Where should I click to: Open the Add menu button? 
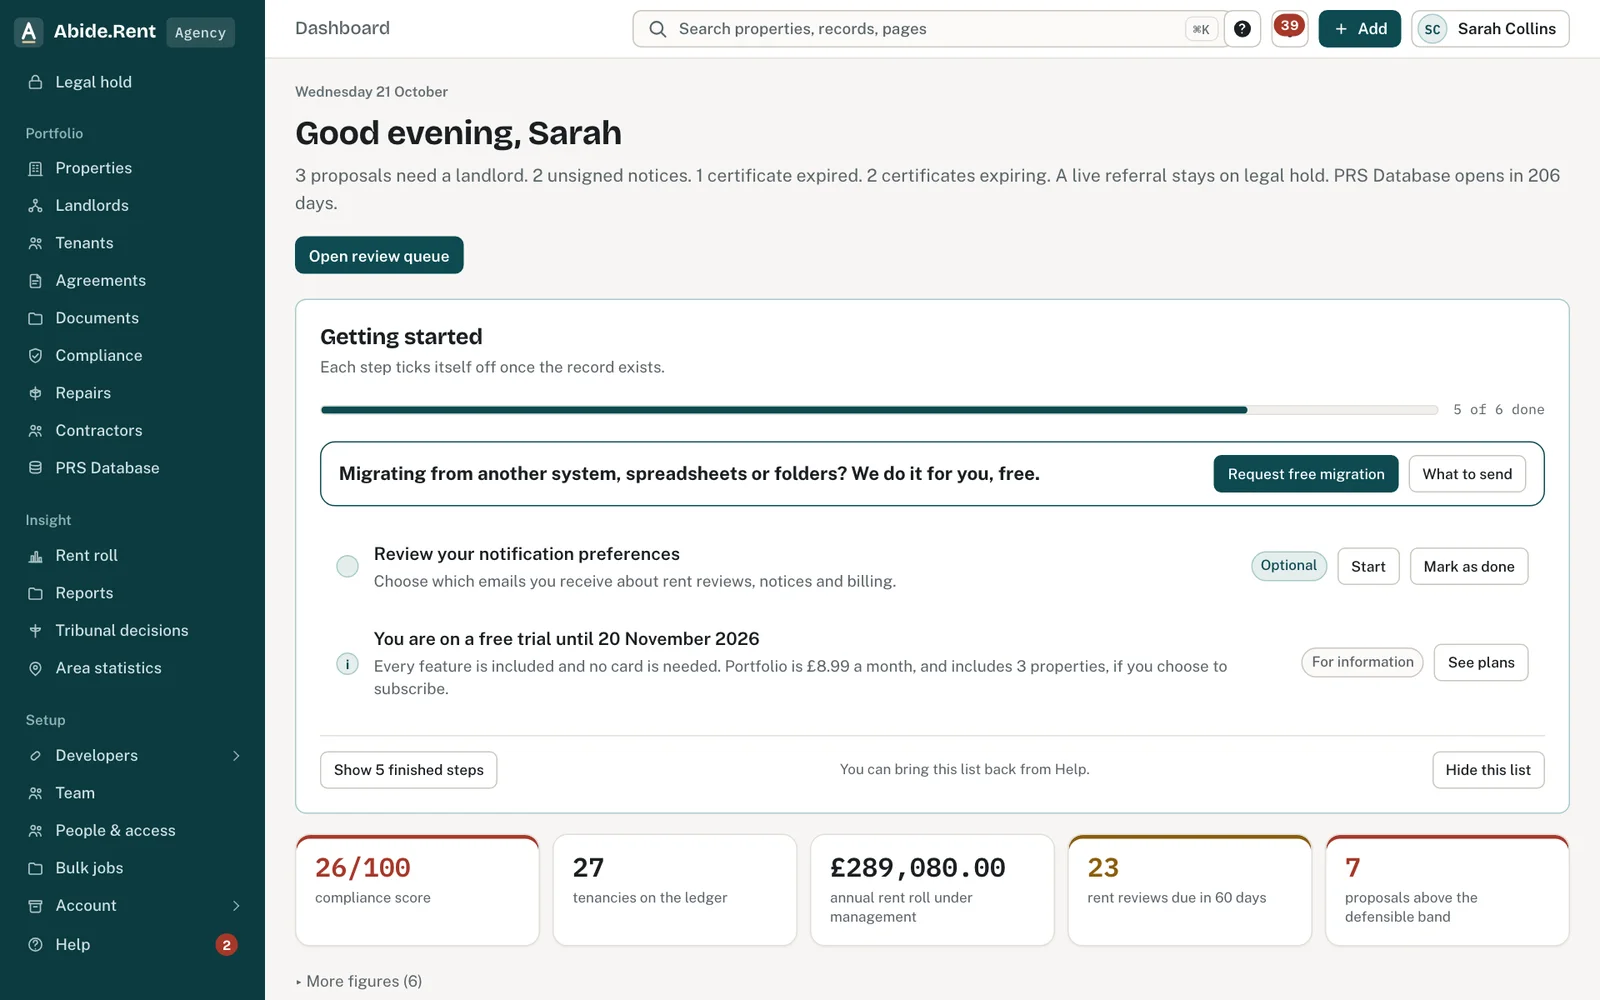pyautogui.click(x=1360, y=29)
